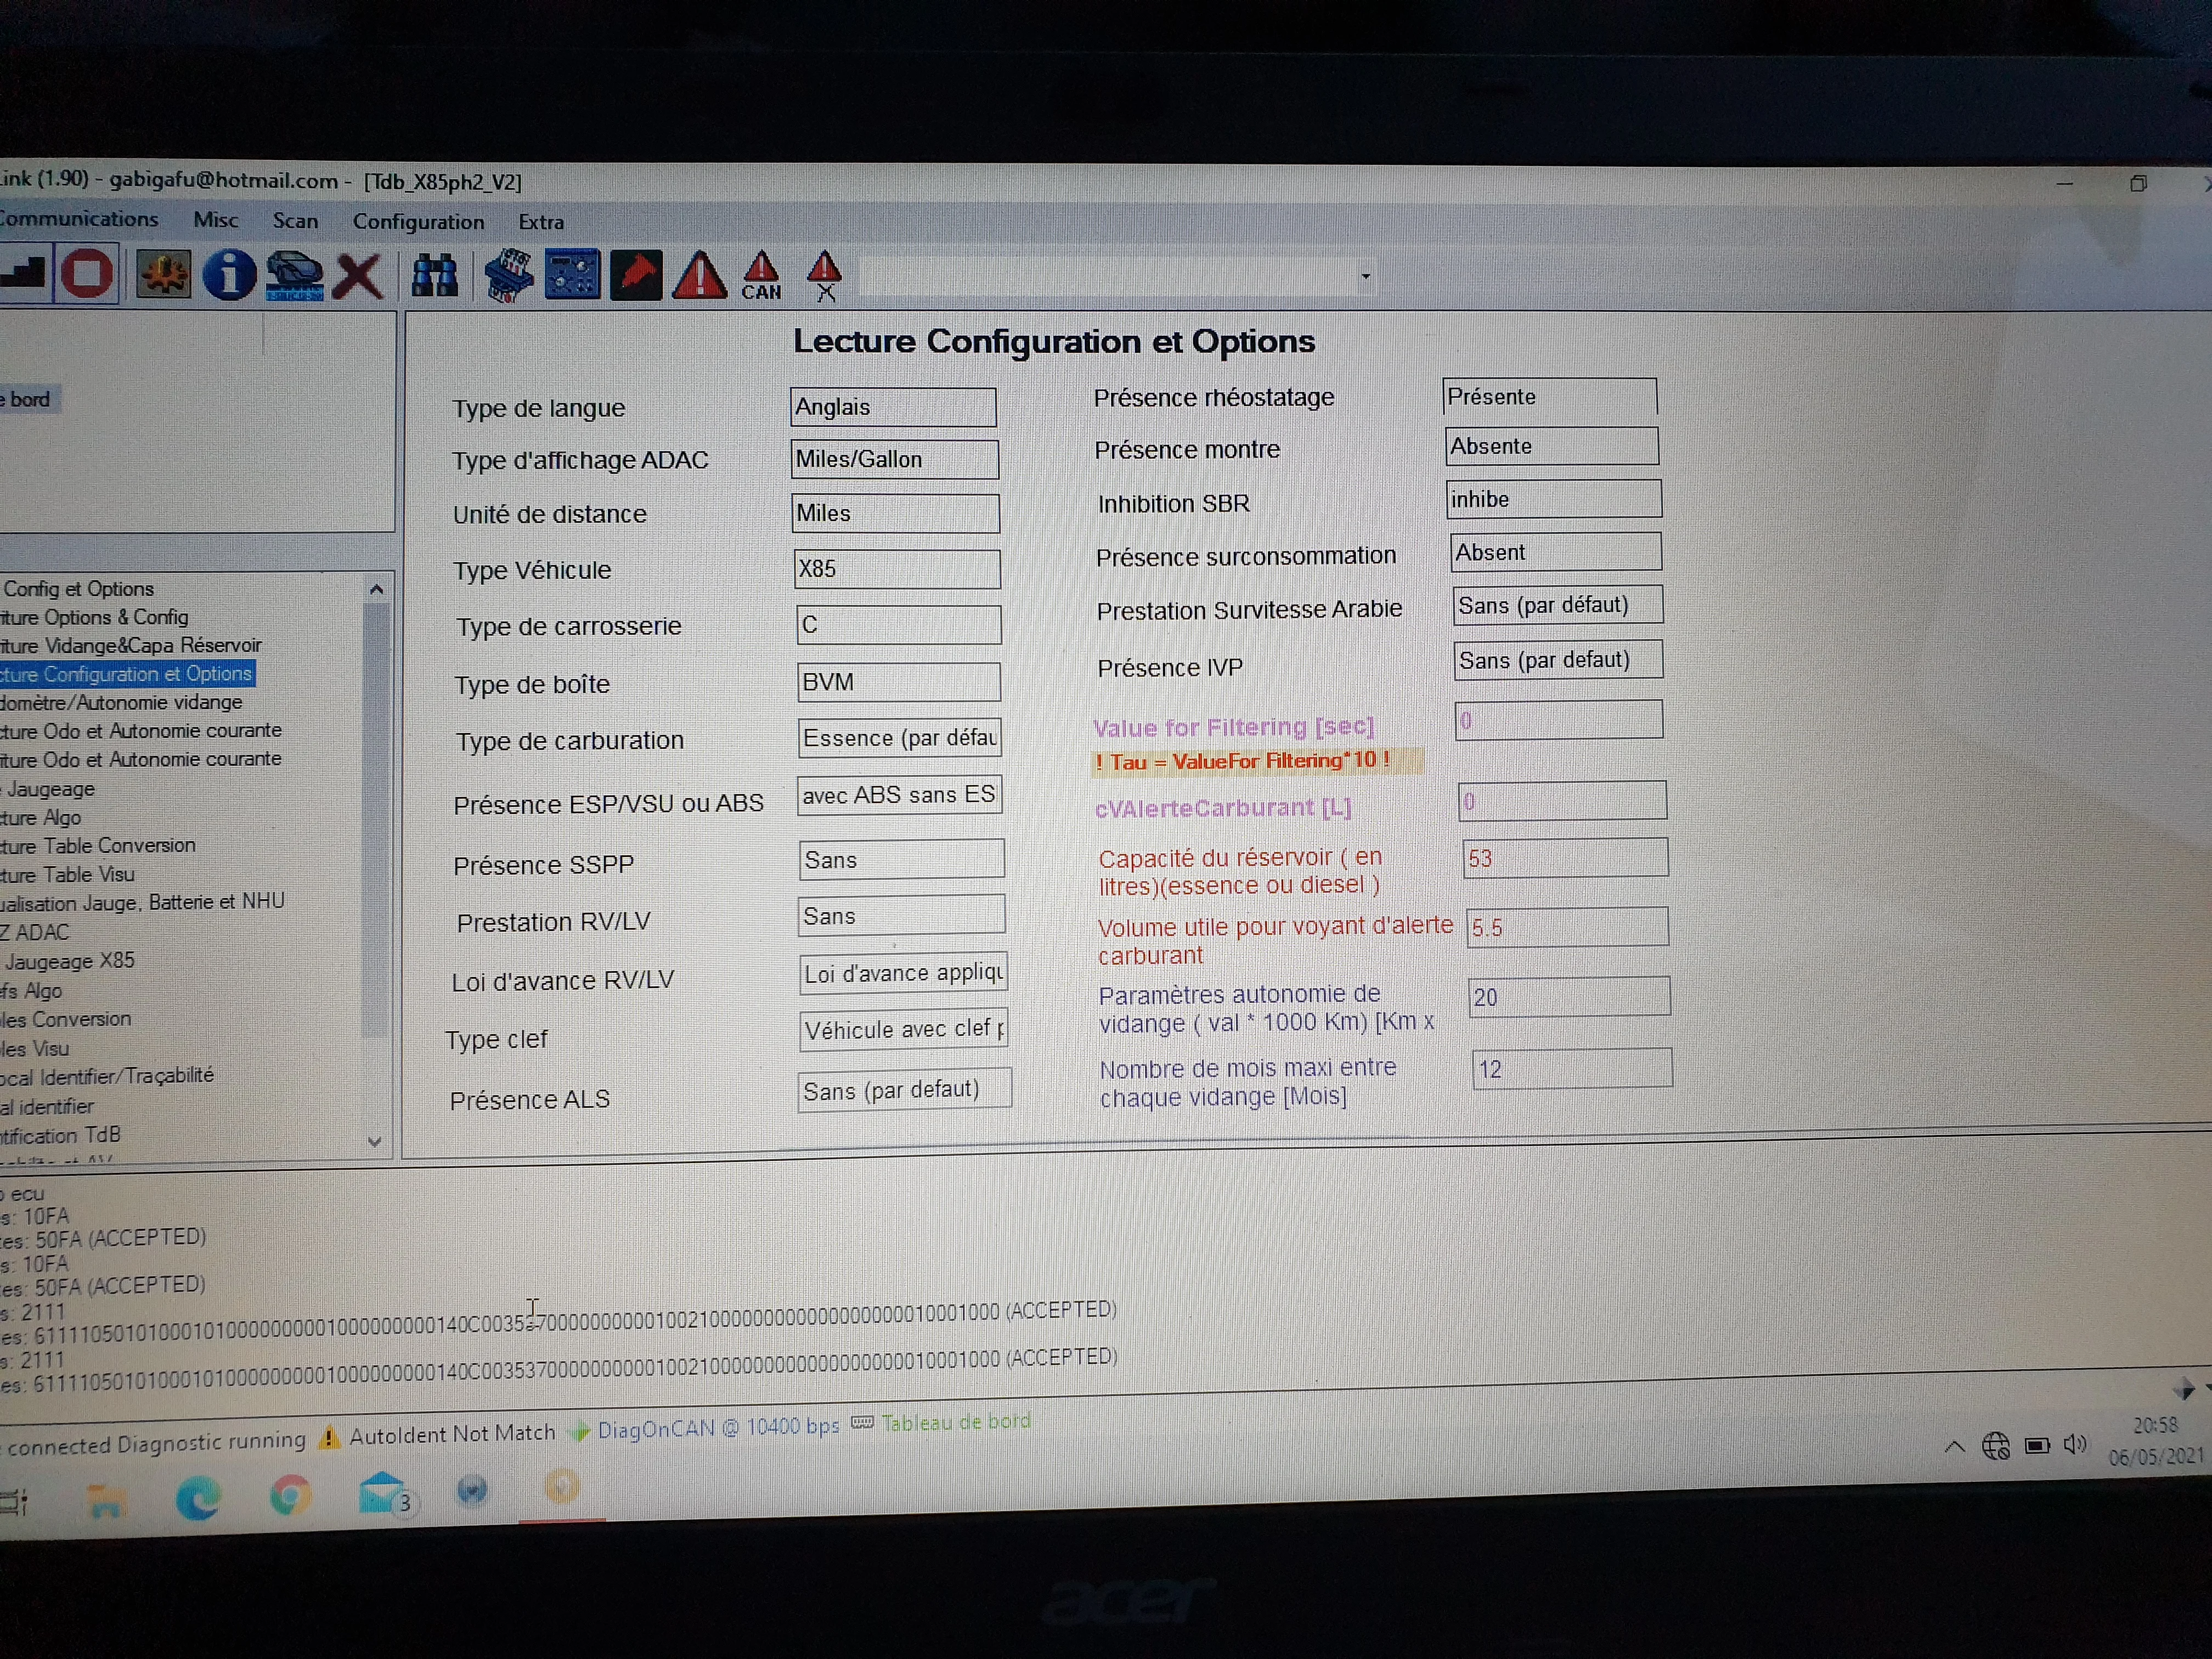Open the Extra menu
The image size is (2212, 1659).
[x=541, y=222]
